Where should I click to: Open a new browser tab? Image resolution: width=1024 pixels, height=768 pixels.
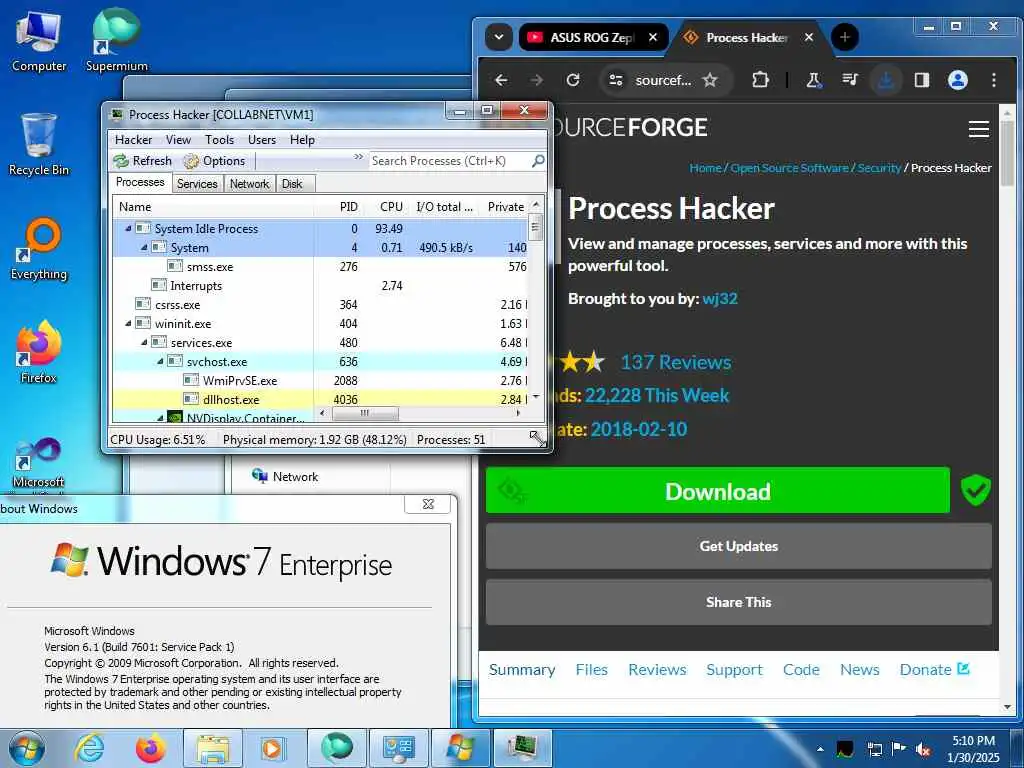[x=844, y=37]
